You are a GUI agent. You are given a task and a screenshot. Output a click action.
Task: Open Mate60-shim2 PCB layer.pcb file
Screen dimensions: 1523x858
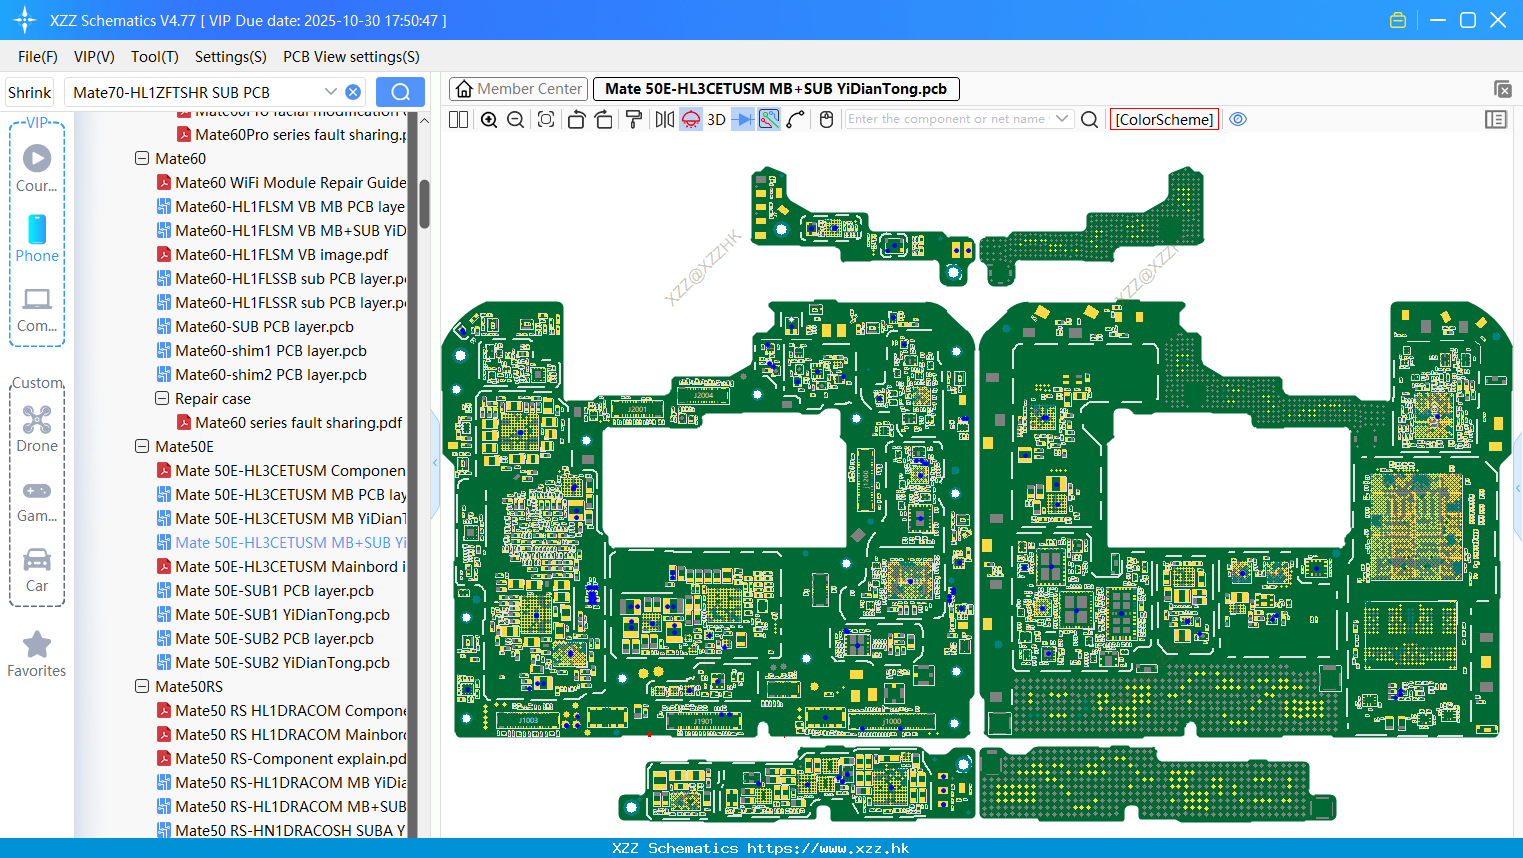pyautogui.click(x=262, y=374)
